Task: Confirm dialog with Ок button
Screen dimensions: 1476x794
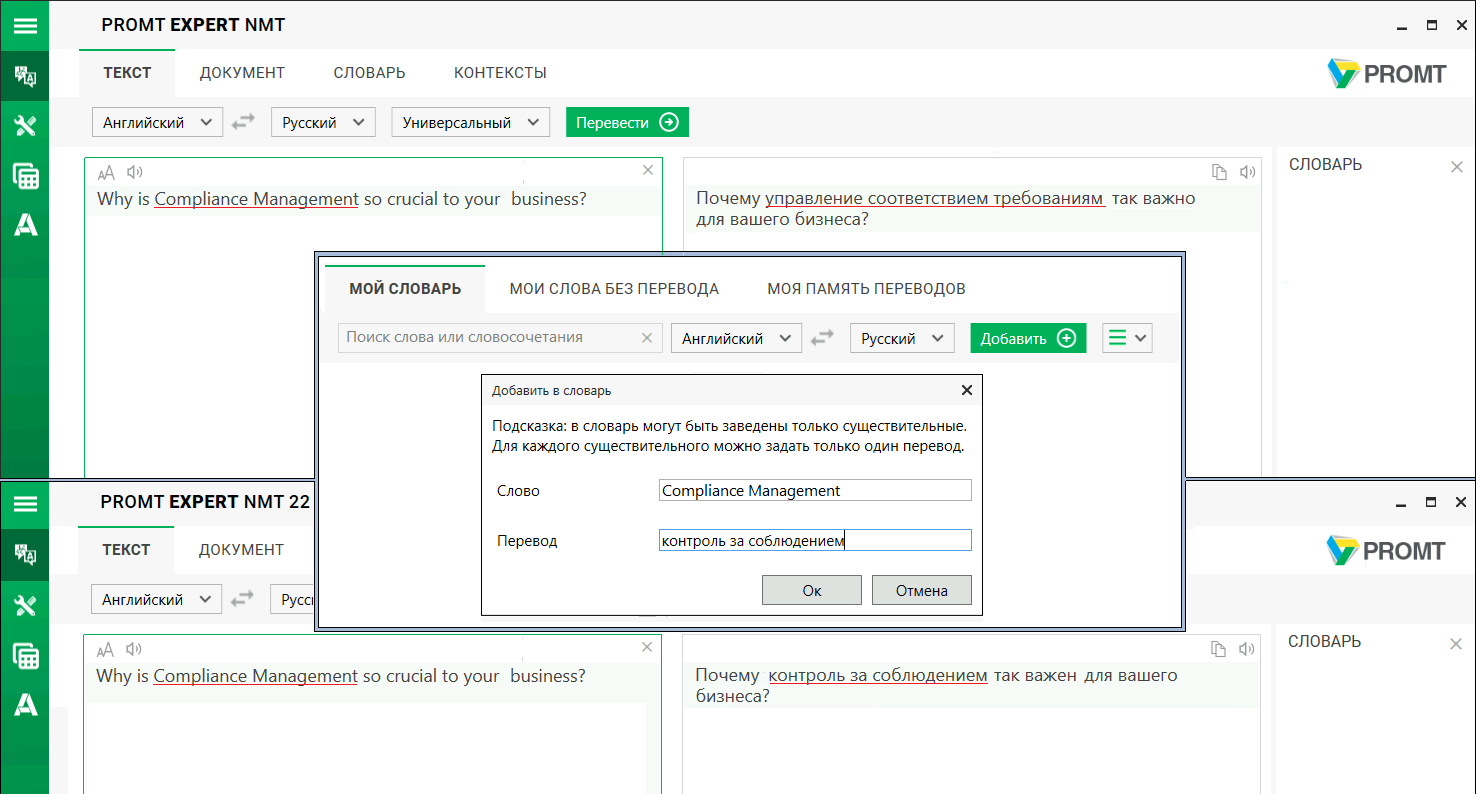Action: click(x=812, y=590)
